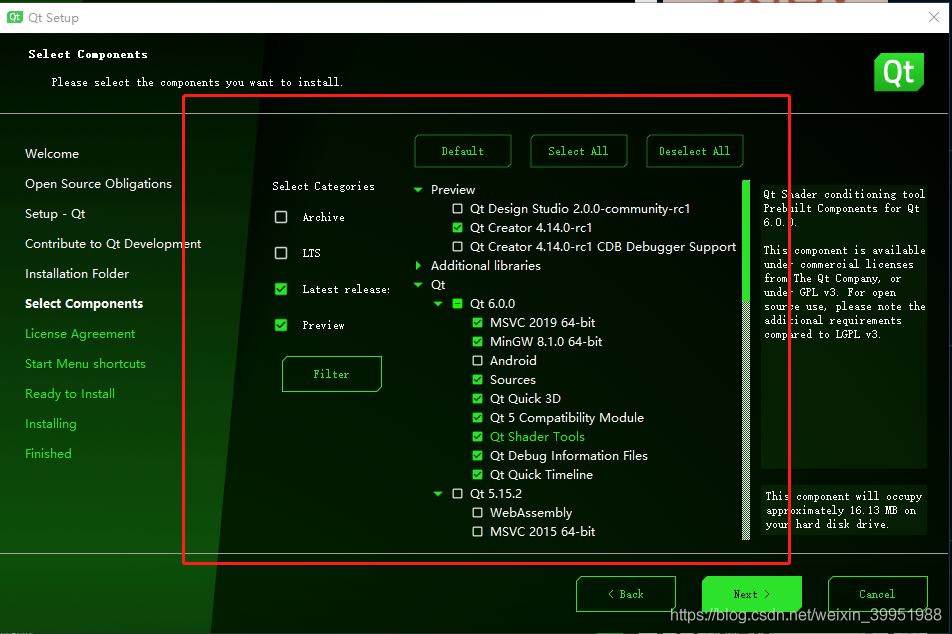Image resolution: width=952 pixels, height=634 pixels.
Task: Click the Select Components step
Action: click(84, 304)
